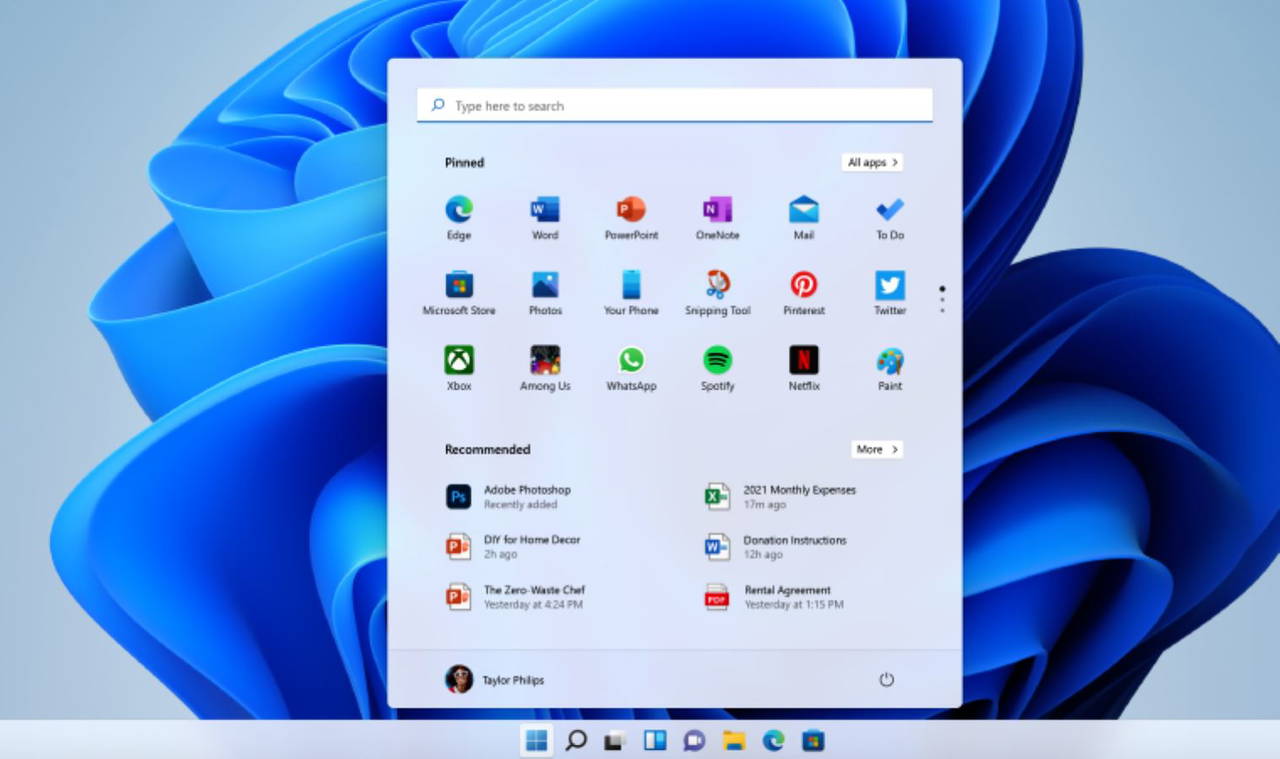The image size is (1280, 759).
Task: Click the Type here to search field
Action: [675, 106]
